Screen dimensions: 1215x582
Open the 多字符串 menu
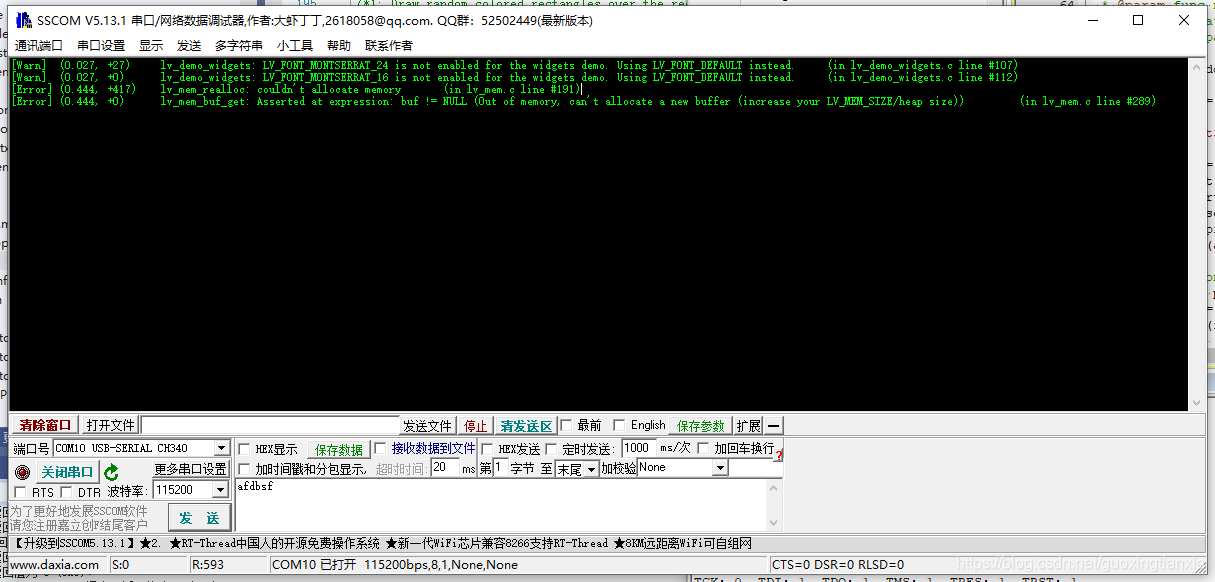click(x=239, y=45)
